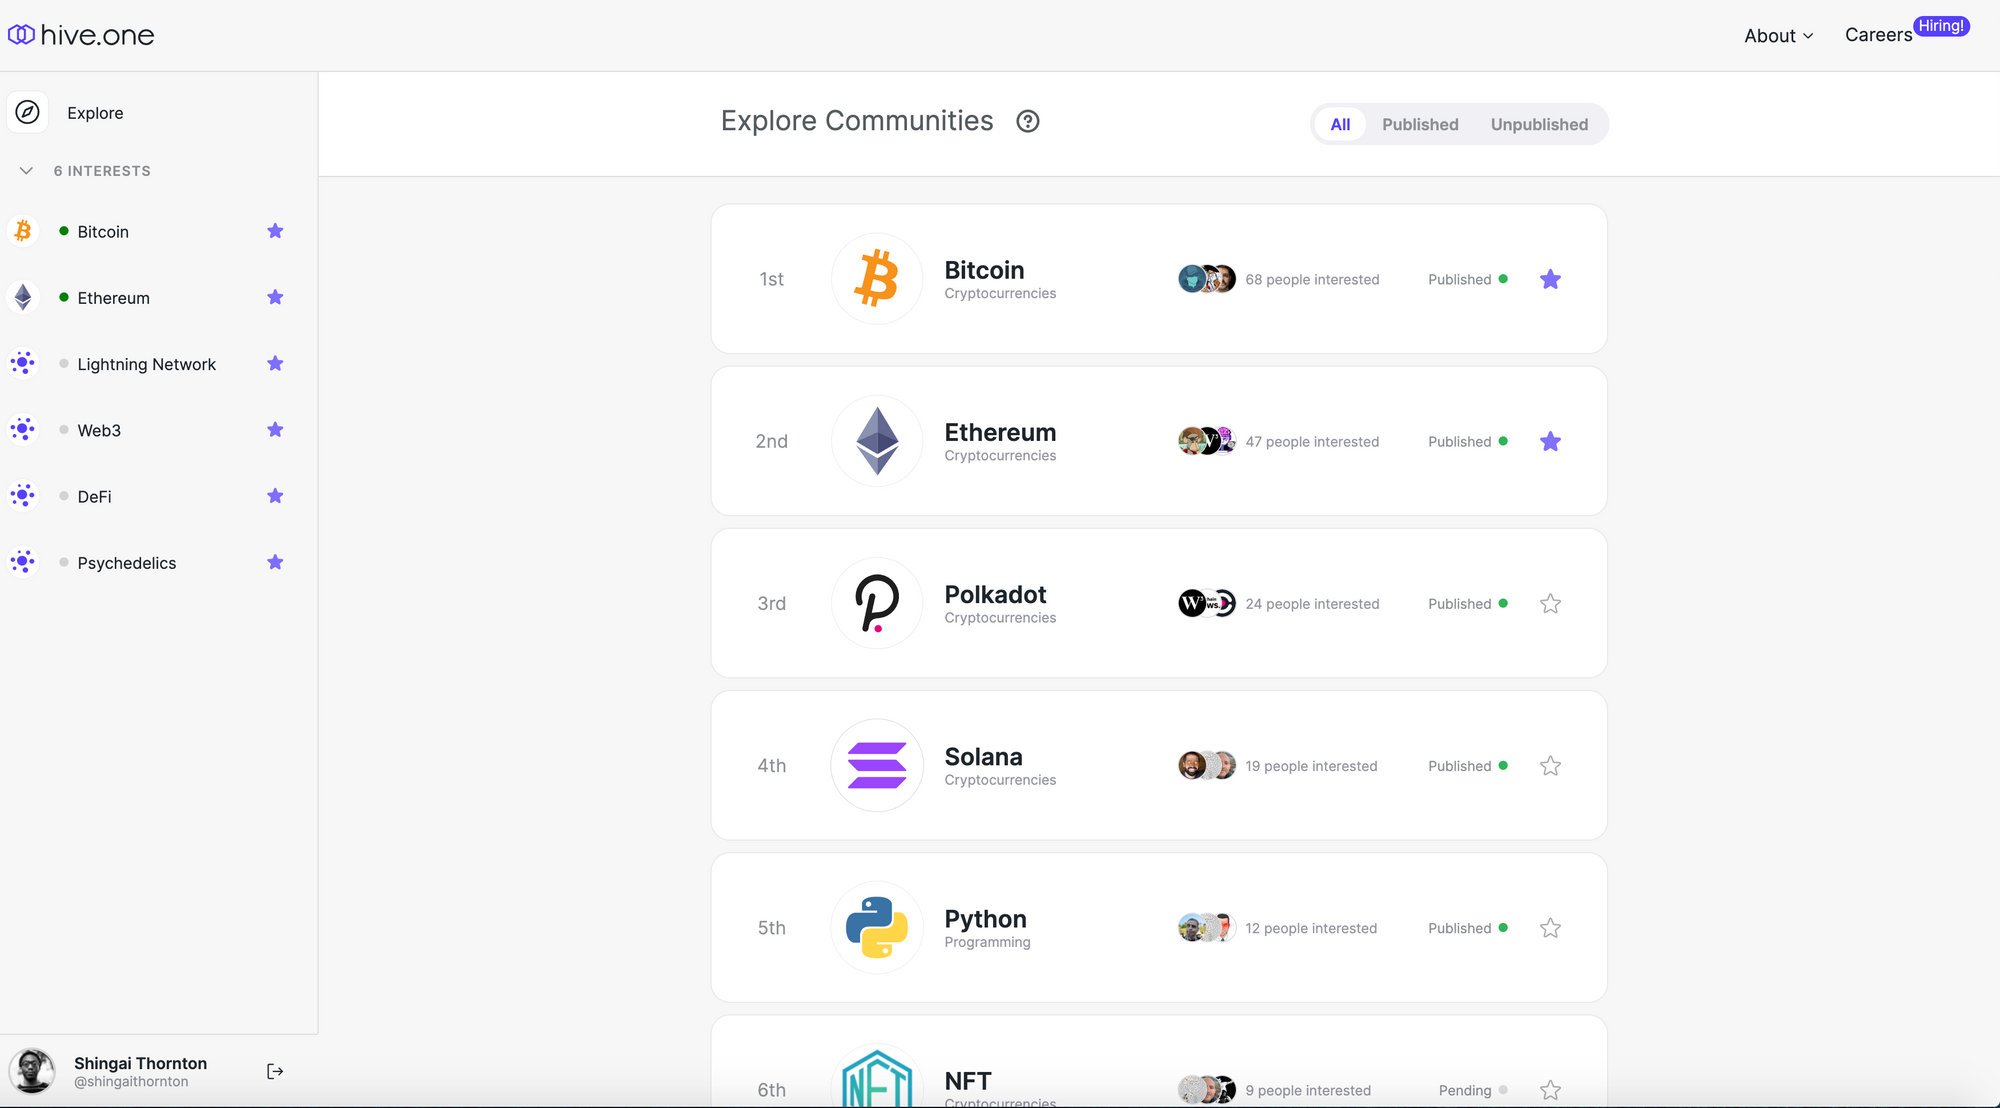Click the hive.one logo
The image size is (2000, 1108).
click(x=81, y=35)
